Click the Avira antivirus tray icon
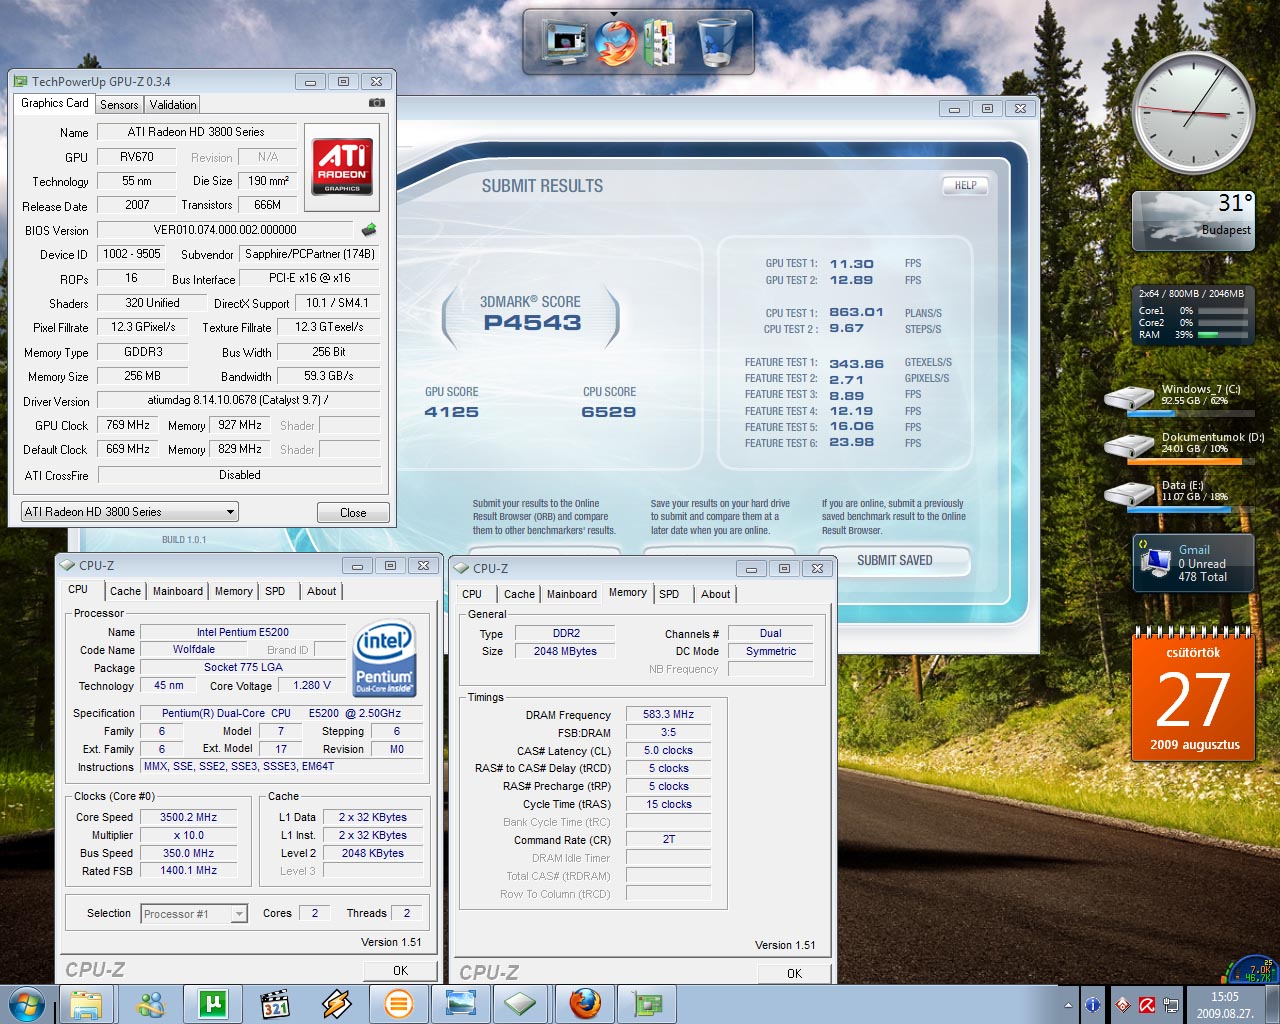This screenshot has width=1280, height=1024. tap(1147, 1005)
